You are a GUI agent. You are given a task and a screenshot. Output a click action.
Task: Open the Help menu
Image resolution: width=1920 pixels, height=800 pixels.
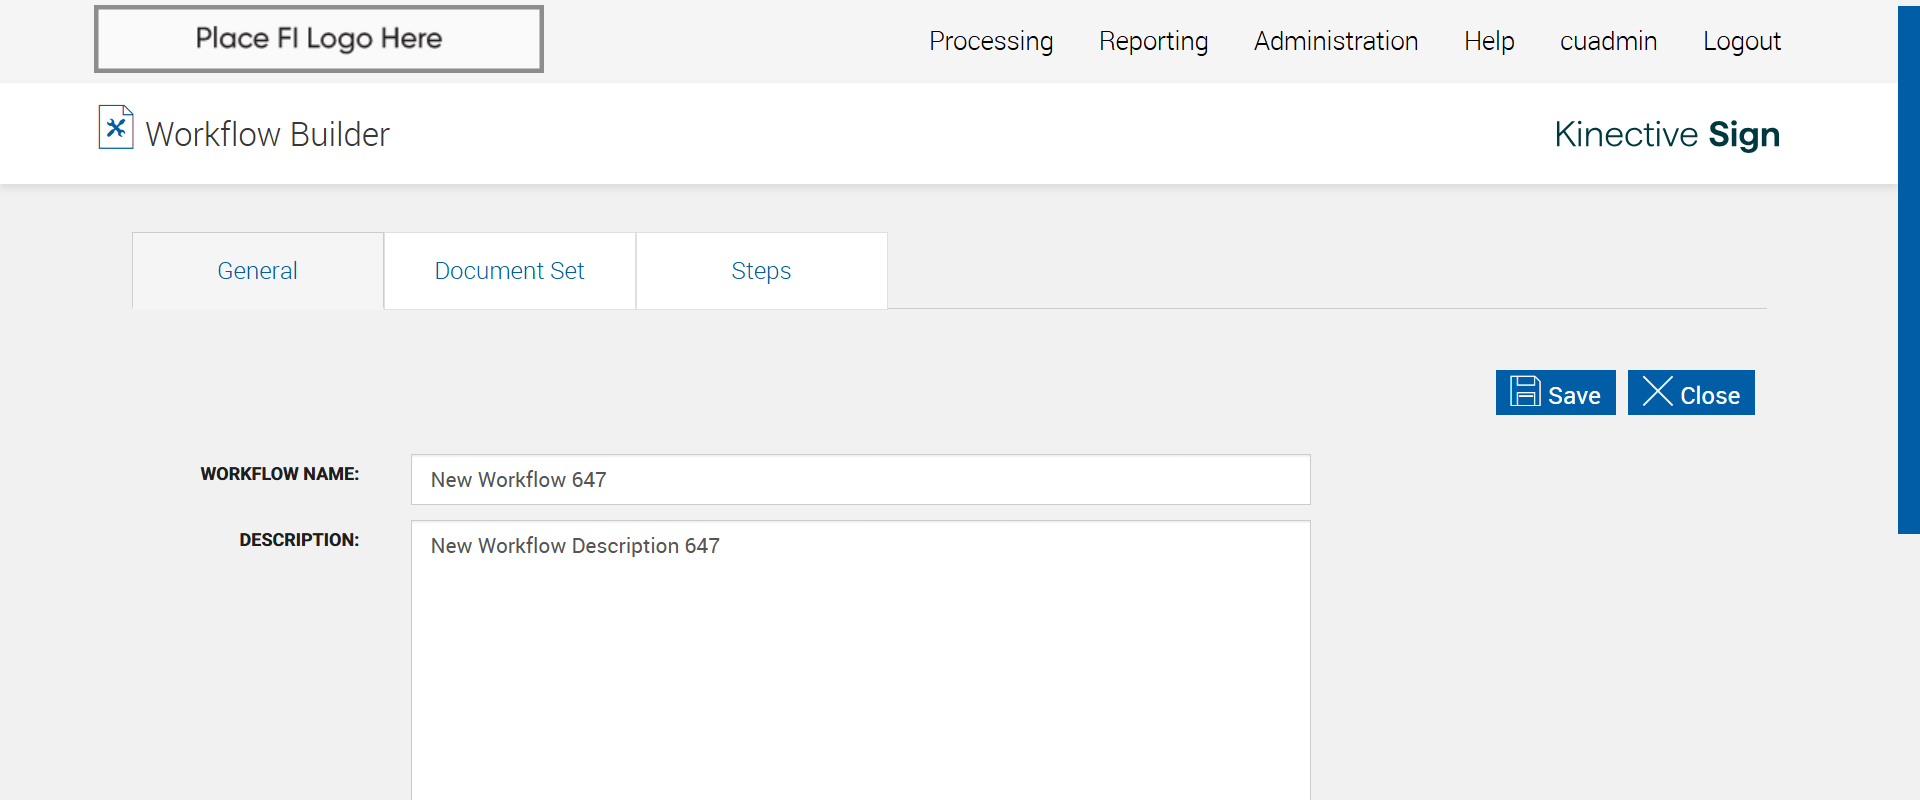click(x=1488, y=41)
